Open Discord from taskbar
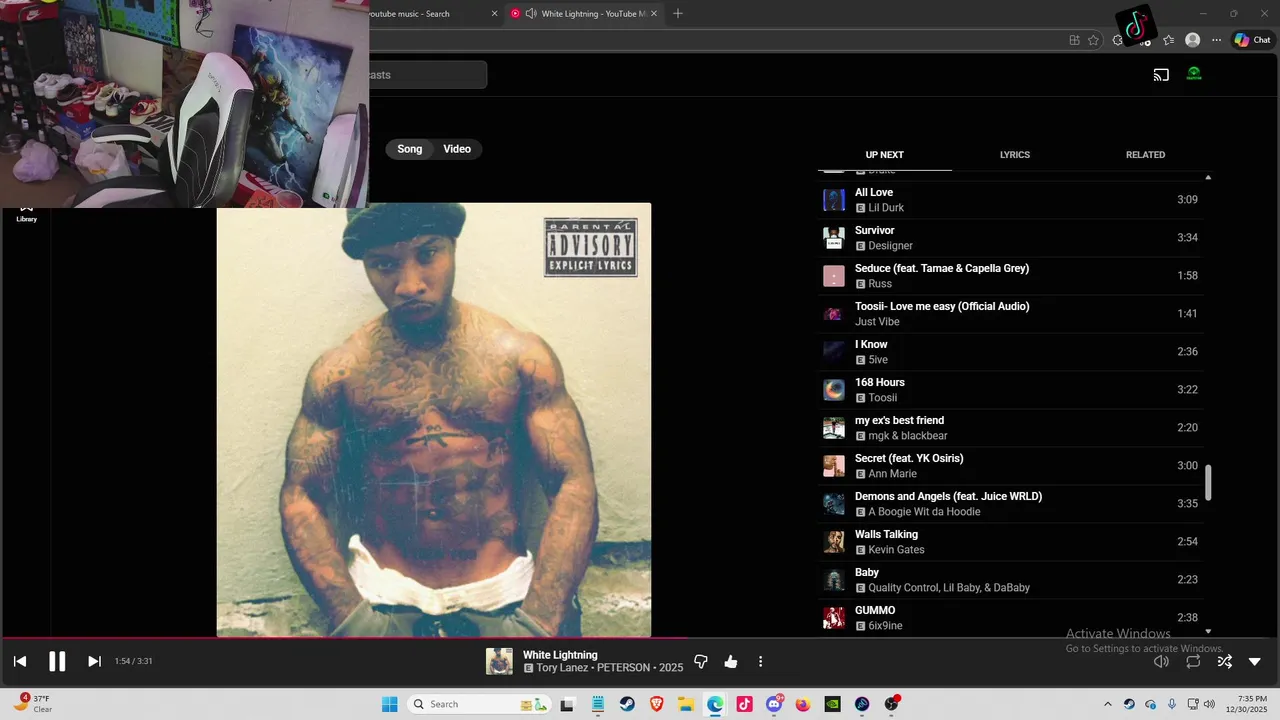The width and height of the screenshot is (1280, 720). [x=774, y=704]
